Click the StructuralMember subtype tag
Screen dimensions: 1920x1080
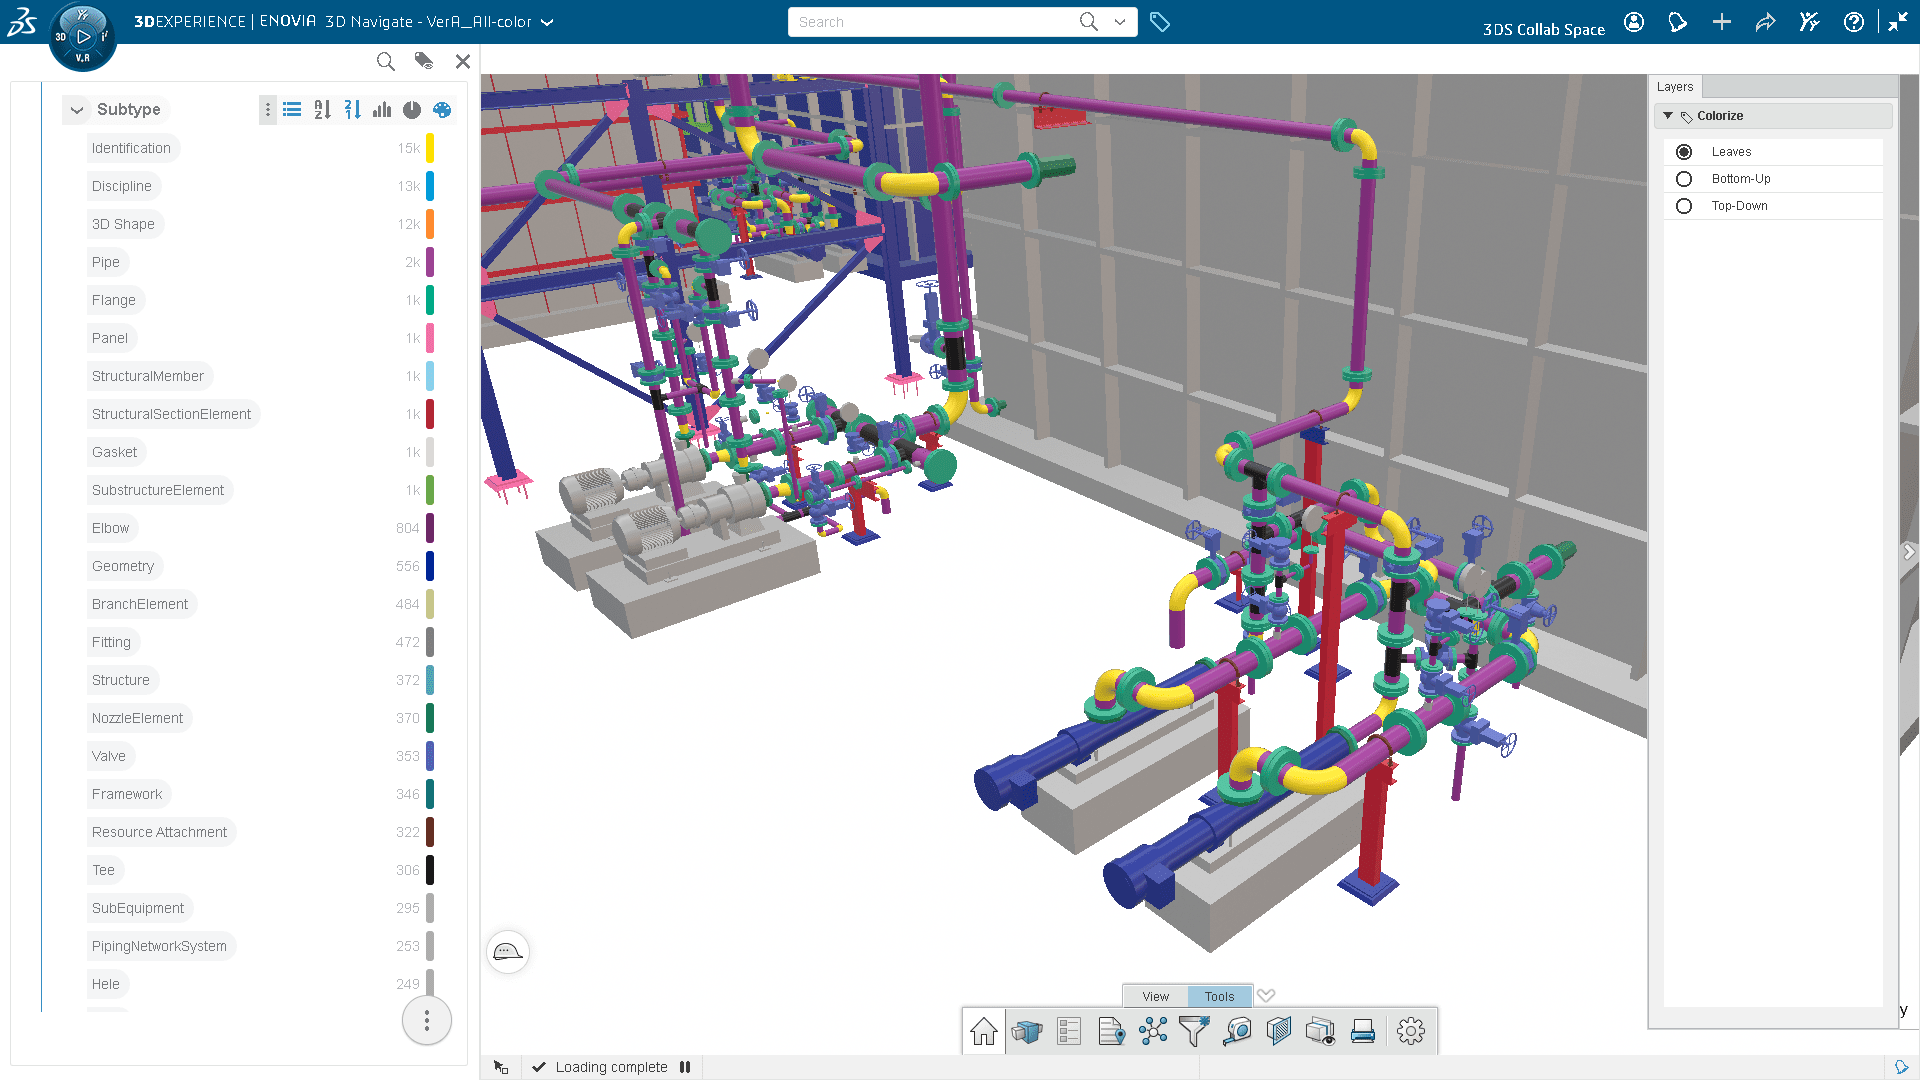pyautogui.click(x=148, y=376)
